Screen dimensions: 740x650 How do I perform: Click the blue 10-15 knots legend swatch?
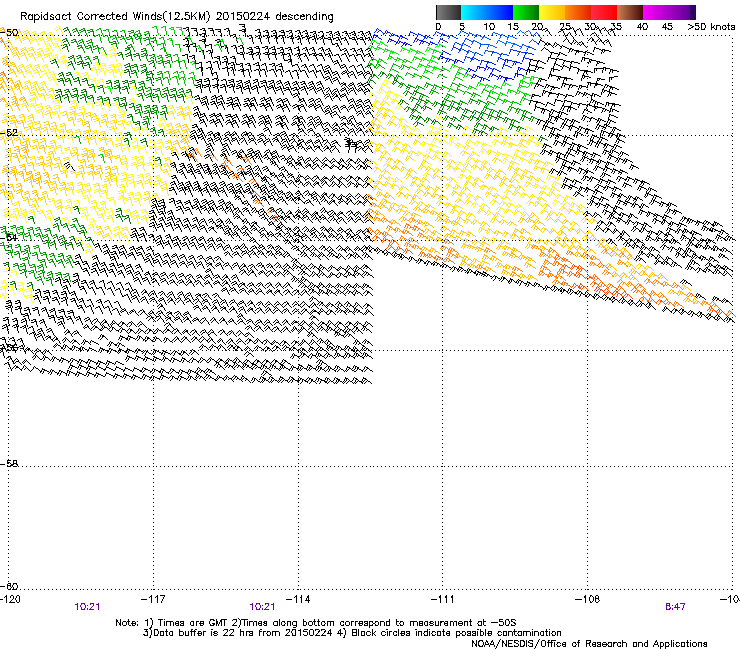click(500, 12)
